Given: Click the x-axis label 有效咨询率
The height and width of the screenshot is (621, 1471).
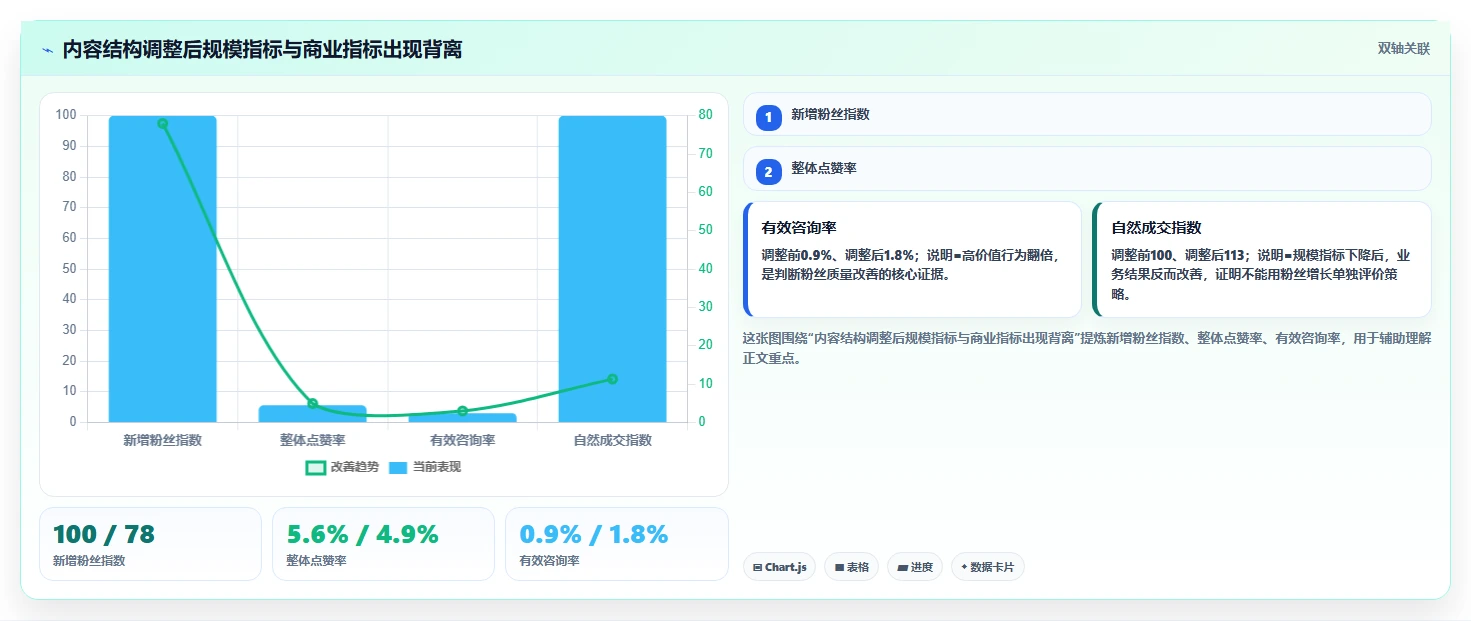Looking at the screenshot, I should point(462,440).
